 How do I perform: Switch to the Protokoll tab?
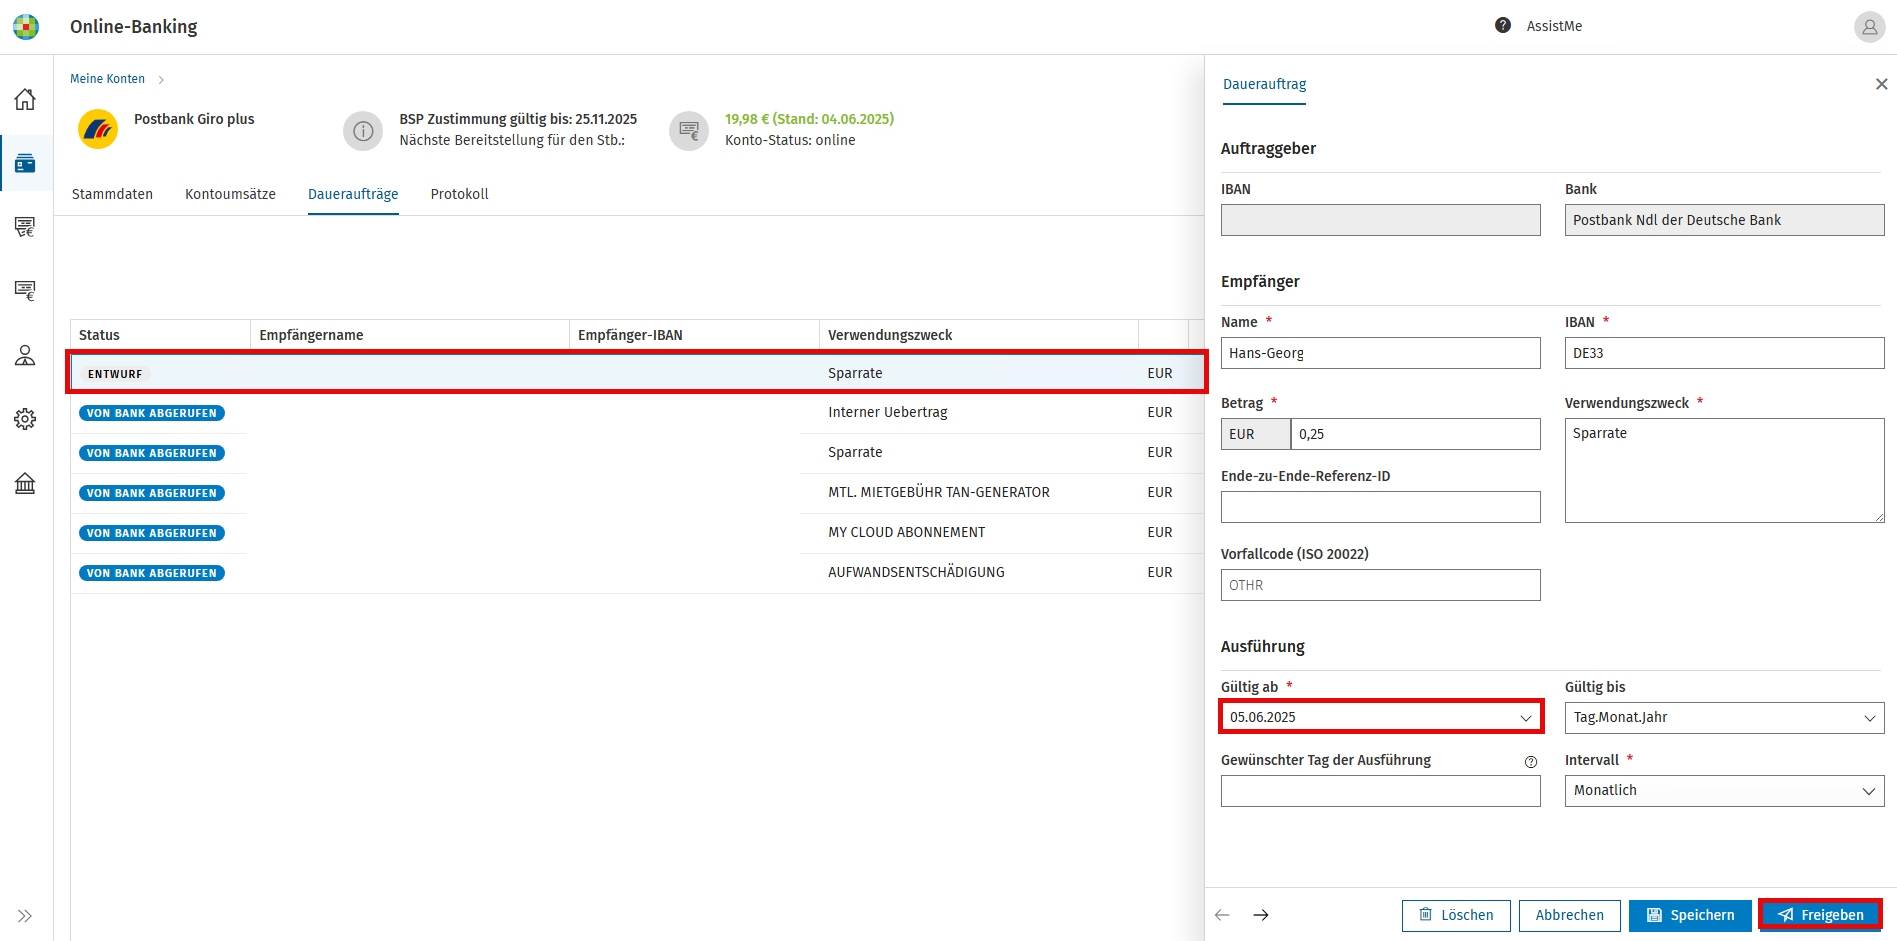pos(459,194)
